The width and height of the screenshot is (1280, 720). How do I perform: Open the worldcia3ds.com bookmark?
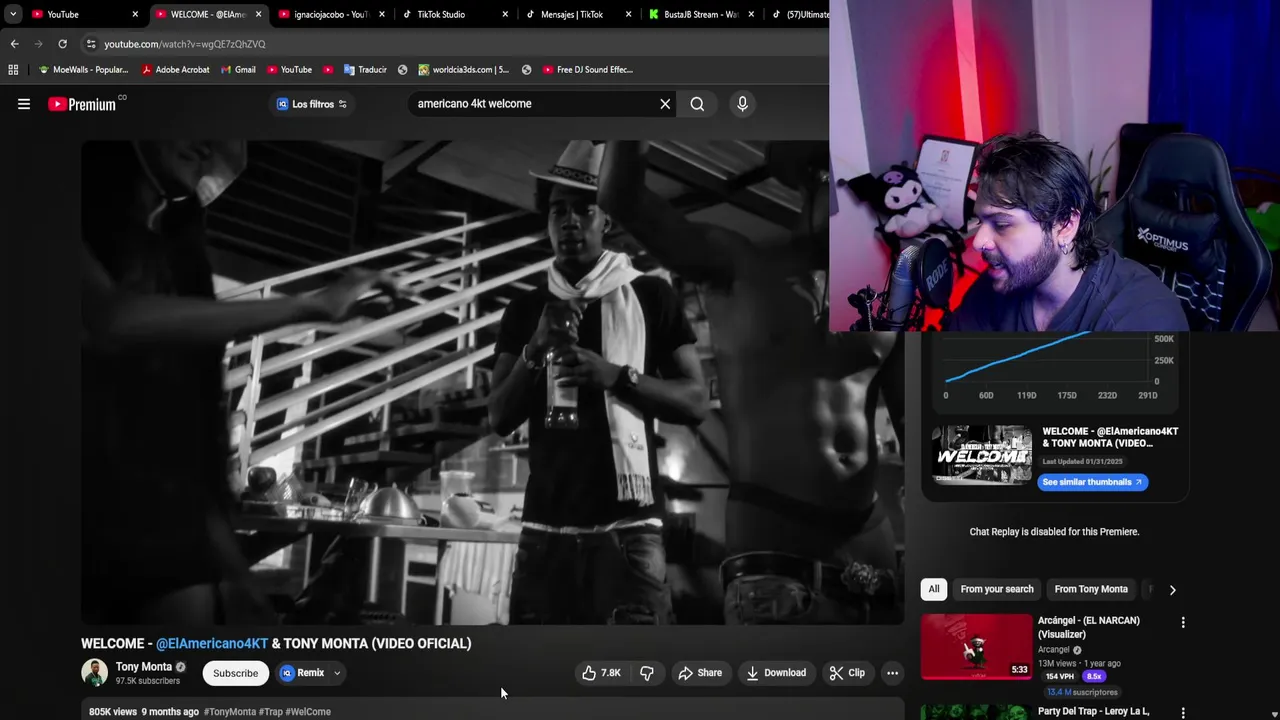point(463,70)
